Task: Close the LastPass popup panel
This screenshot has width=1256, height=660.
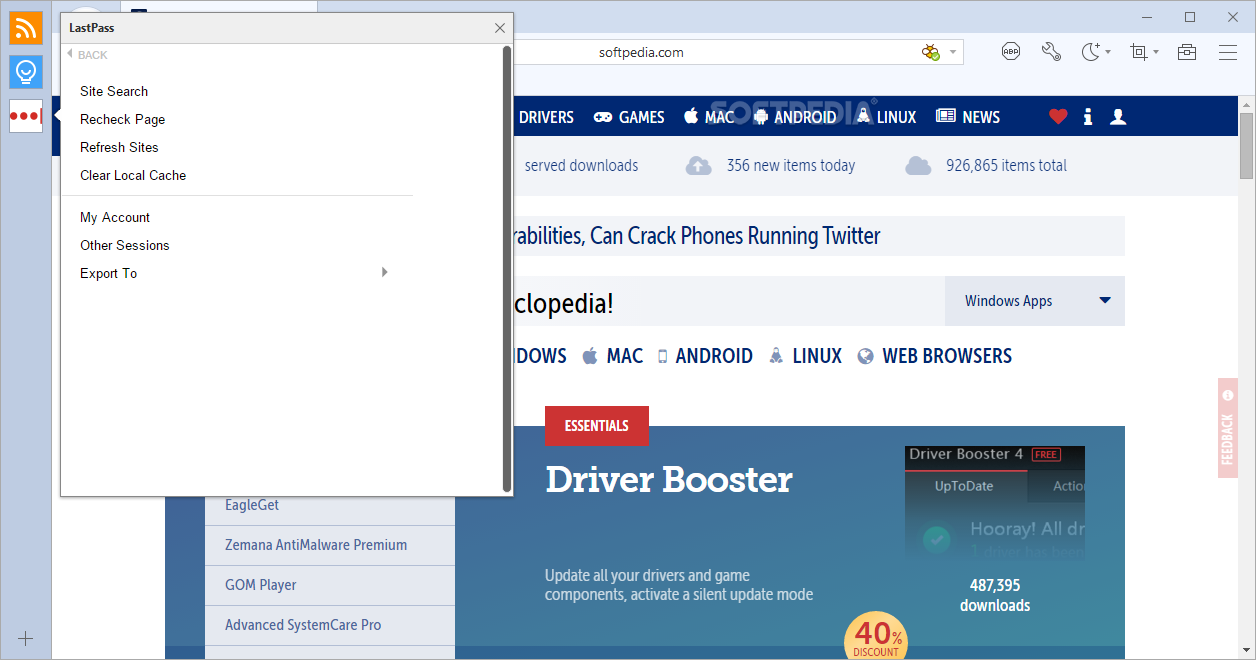Action: tap(500, 28)
